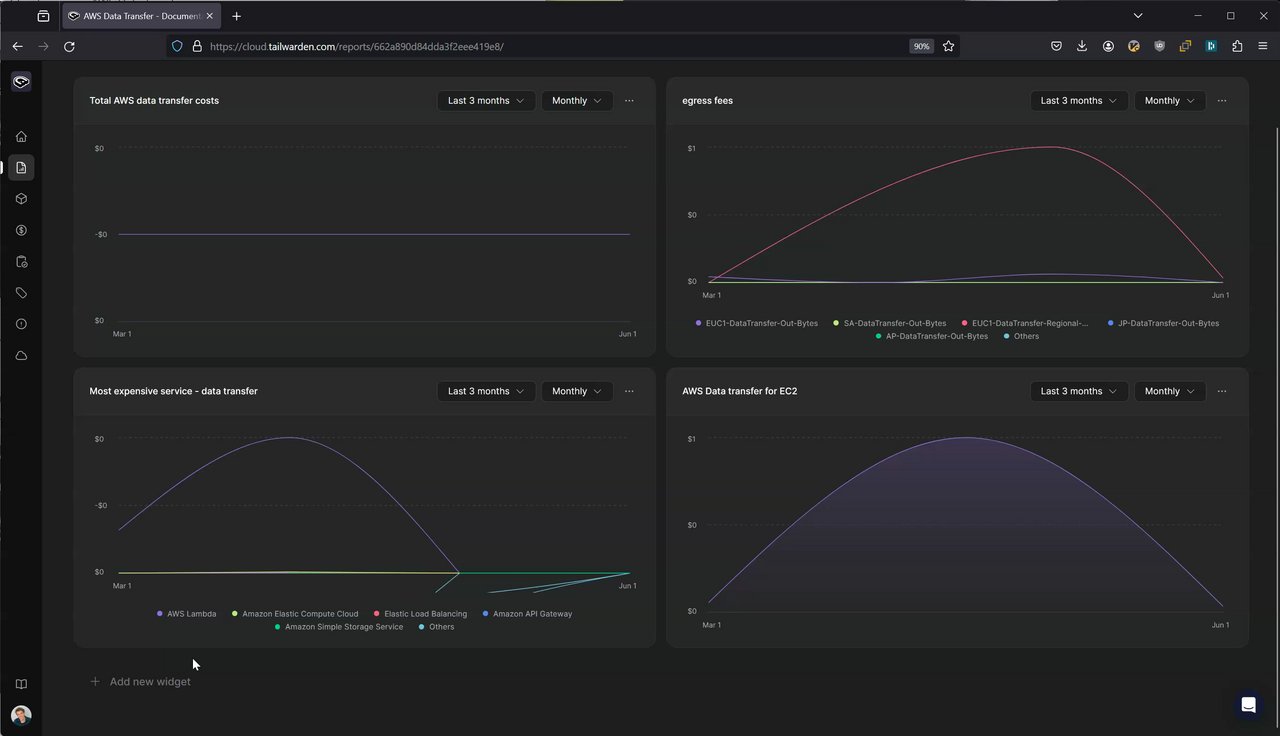Go back with the browser back arrow
This screenshot has height=736, width=1280.
click(x=18, y=46)
